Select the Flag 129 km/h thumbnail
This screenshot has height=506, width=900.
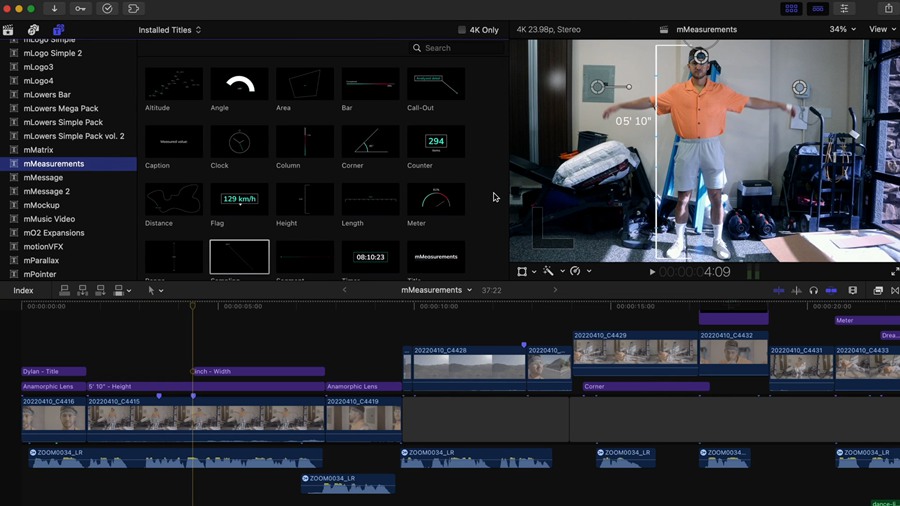[239, 199]
